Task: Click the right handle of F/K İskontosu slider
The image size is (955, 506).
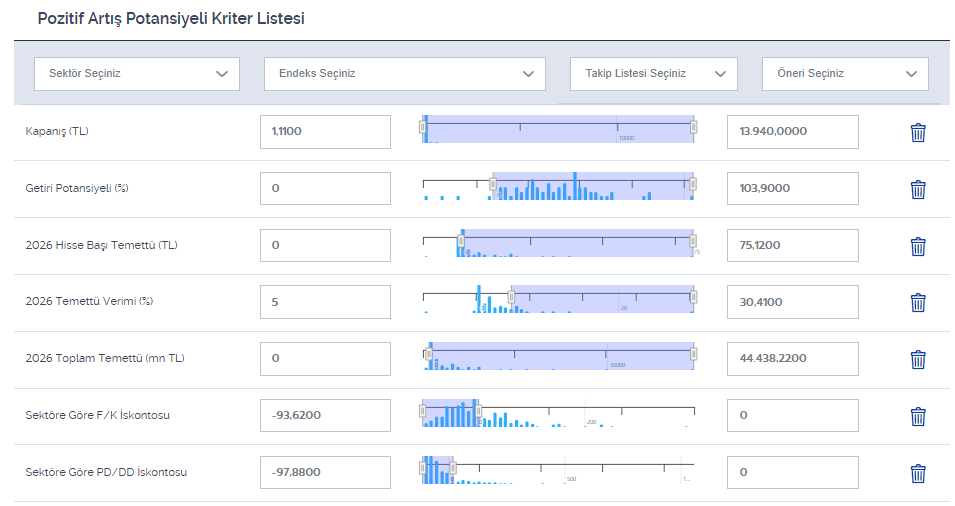Action: (478, 411)
